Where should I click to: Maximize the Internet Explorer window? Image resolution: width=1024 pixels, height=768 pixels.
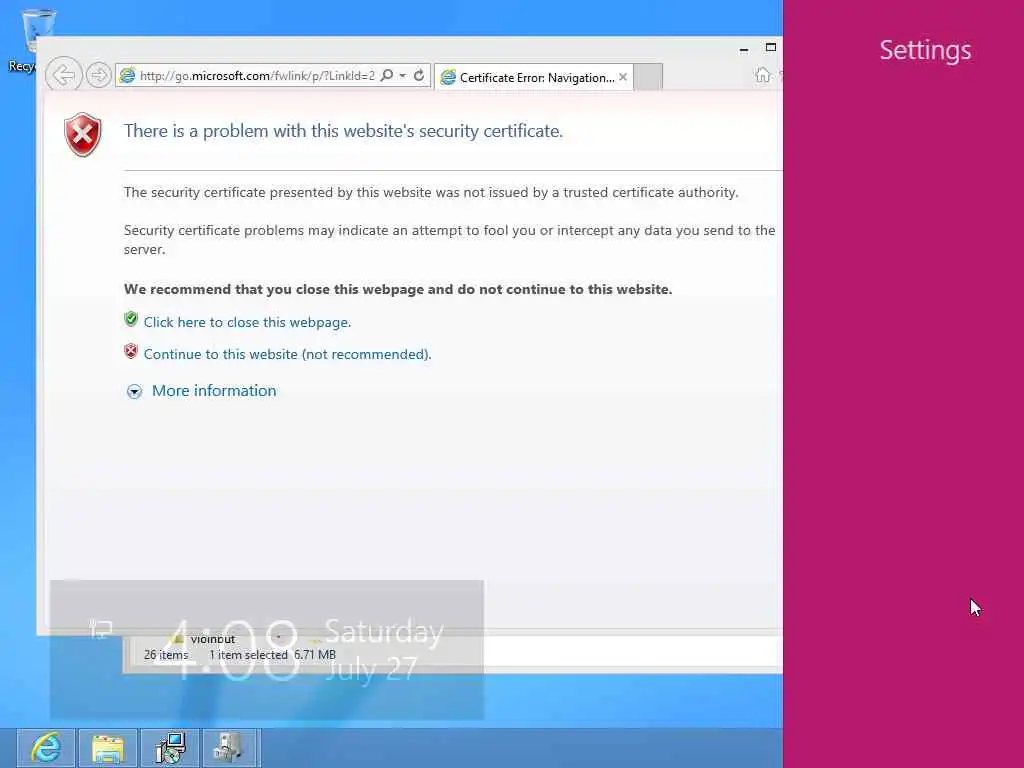coord(771,47)
